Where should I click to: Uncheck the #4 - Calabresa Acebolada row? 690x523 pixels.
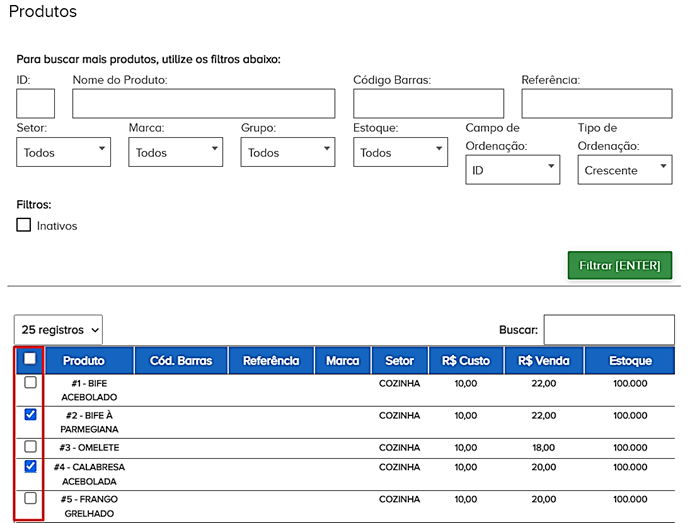click(30, 467)
